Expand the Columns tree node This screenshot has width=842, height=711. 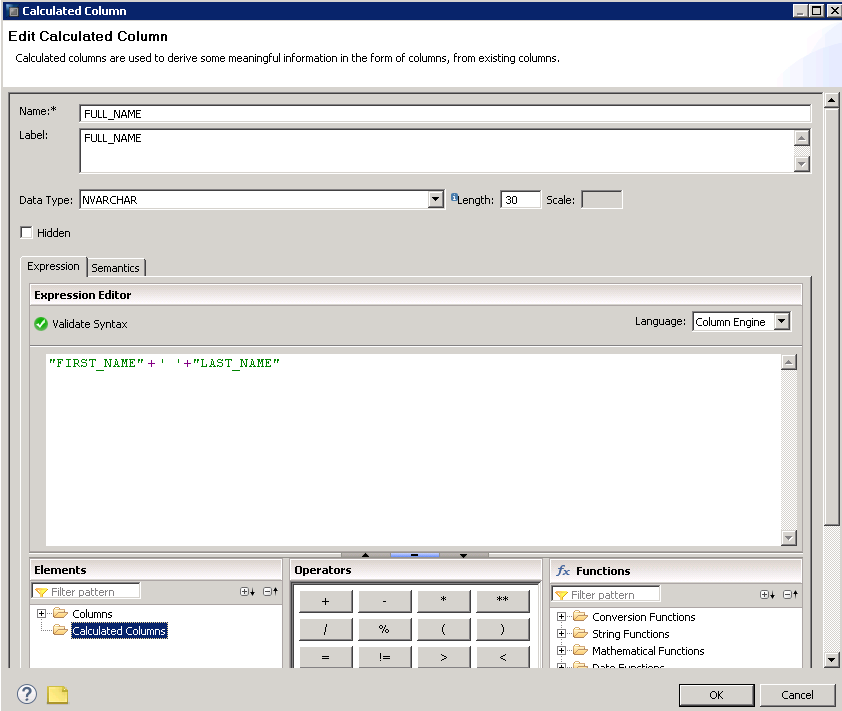click(41, 613)
